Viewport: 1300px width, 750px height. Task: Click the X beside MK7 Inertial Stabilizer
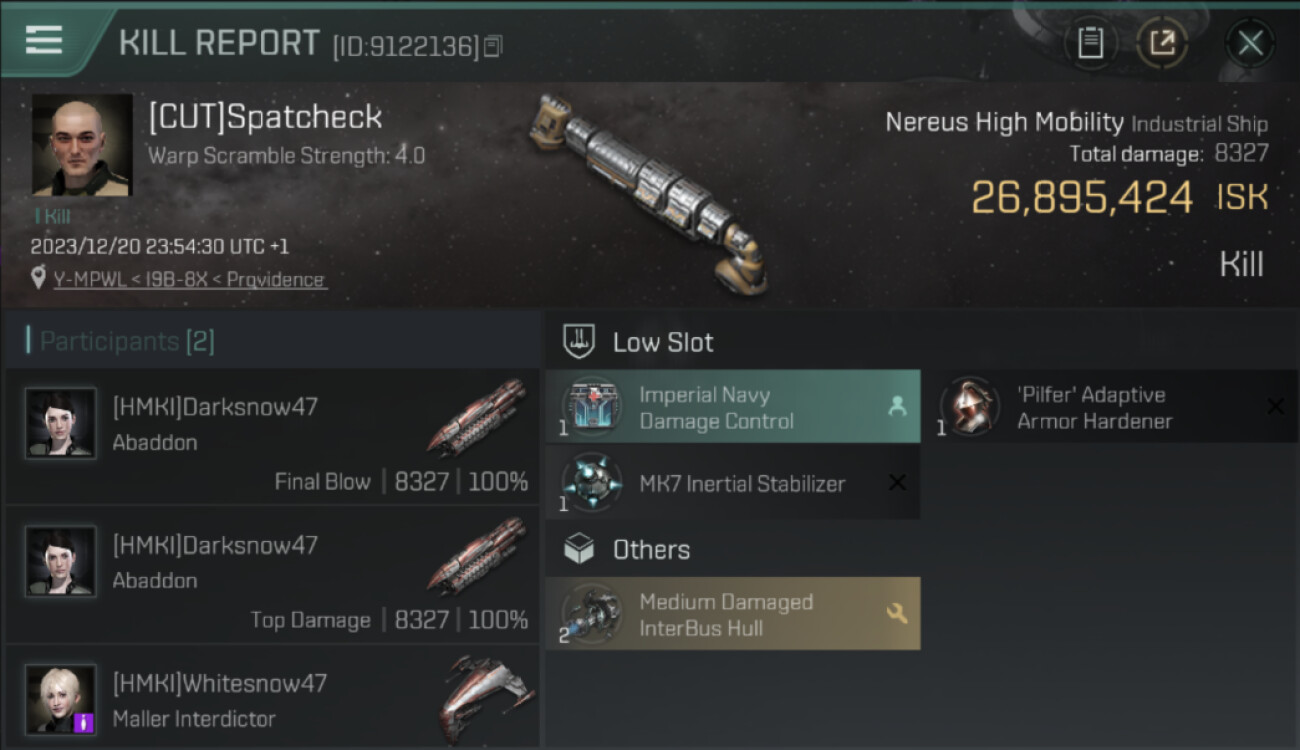click(x=897, y=483)
